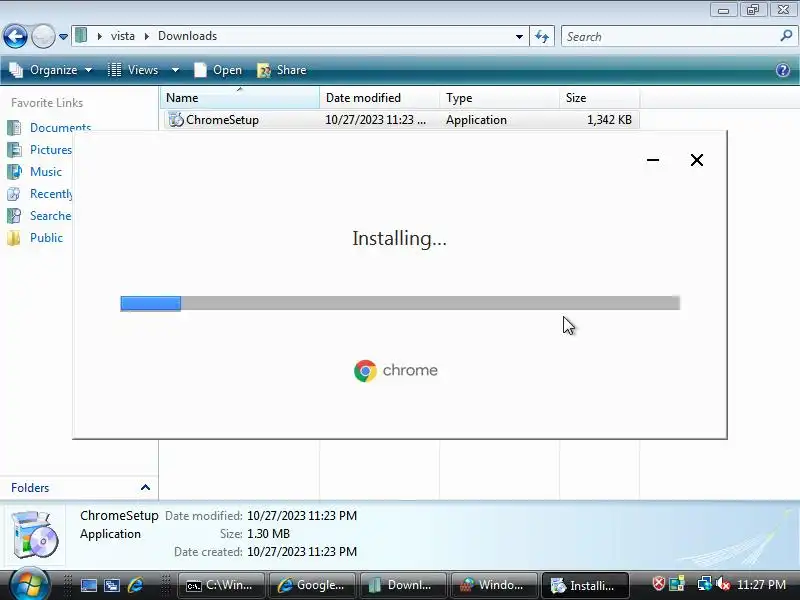800x600 pixels.
Task: Close the Chrome installer dialog
Action: 696,160
